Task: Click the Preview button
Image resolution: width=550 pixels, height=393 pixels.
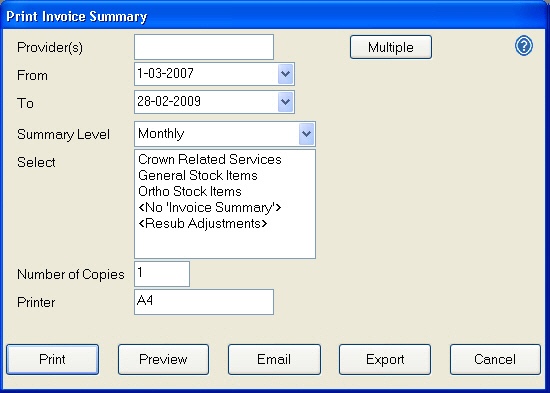Action: [163, 359]
